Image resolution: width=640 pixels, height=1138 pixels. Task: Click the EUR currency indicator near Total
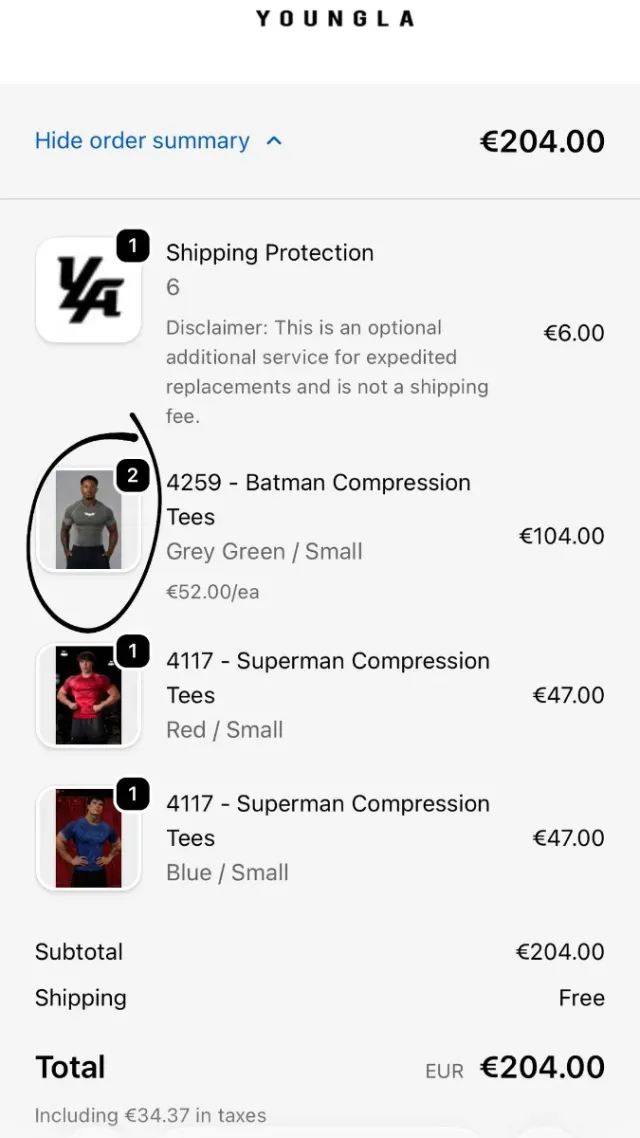tap(444, 1070)
